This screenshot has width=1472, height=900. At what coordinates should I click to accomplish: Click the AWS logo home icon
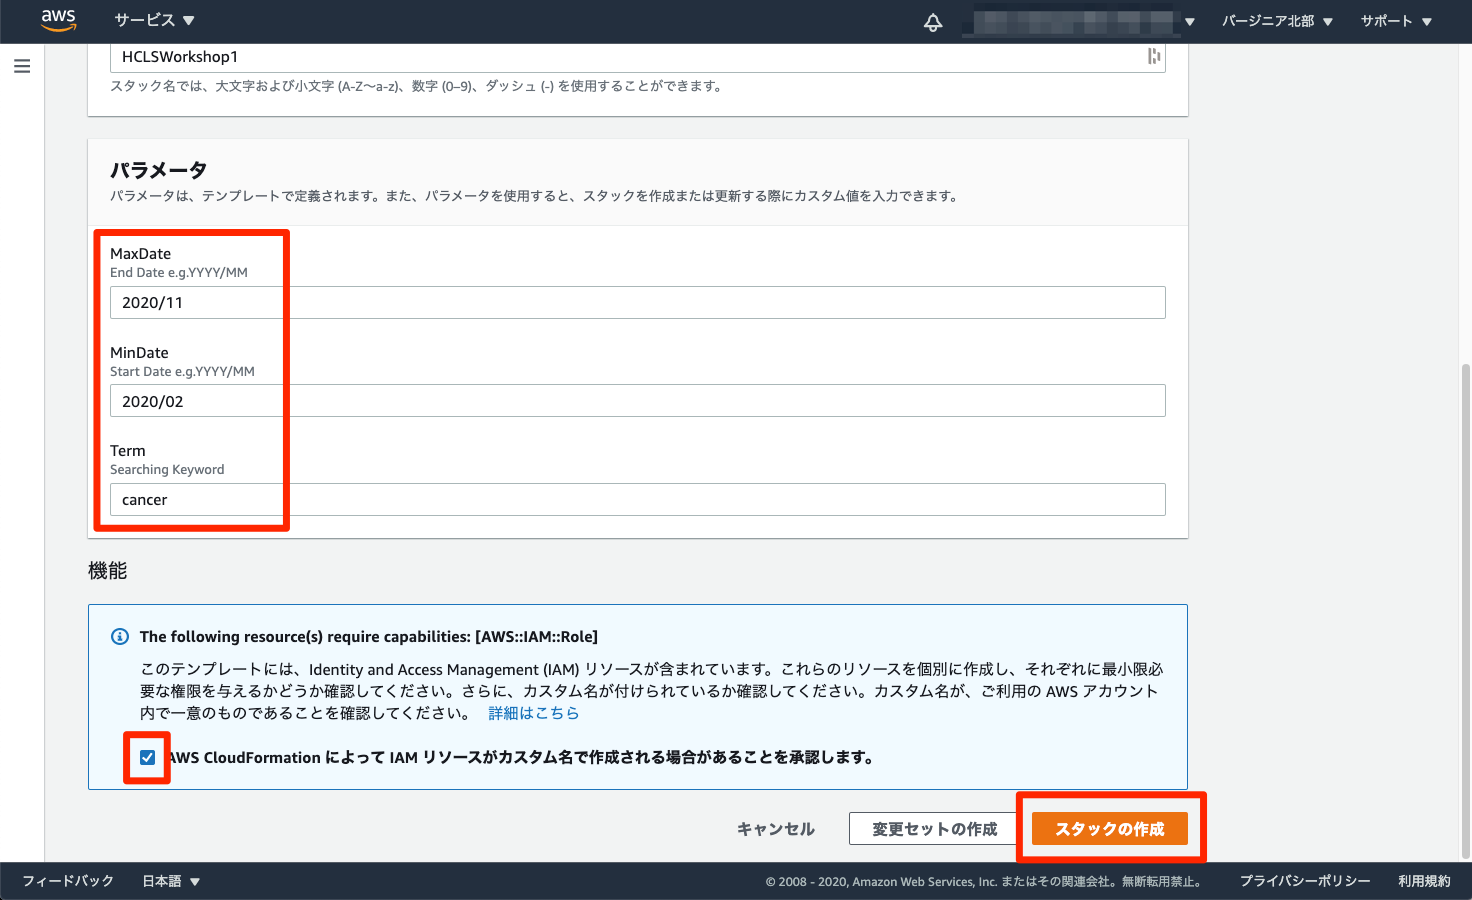coord(59,20)
